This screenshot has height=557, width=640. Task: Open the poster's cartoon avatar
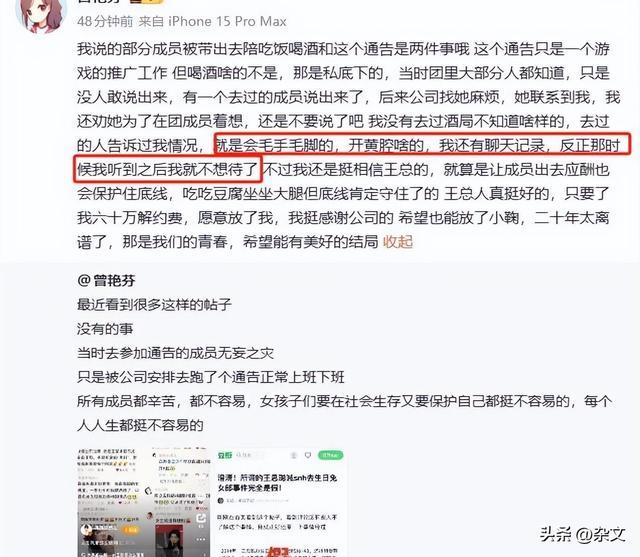(41, 12)
